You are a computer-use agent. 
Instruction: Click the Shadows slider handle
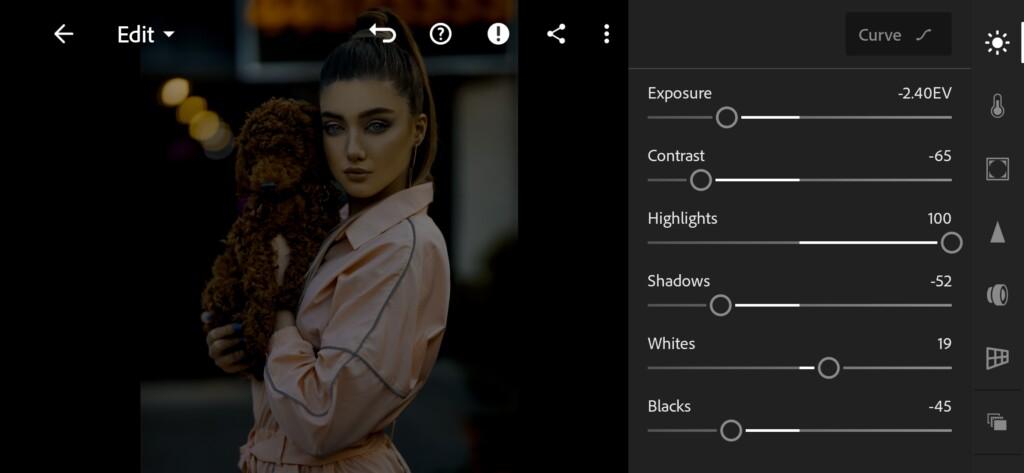720,305
